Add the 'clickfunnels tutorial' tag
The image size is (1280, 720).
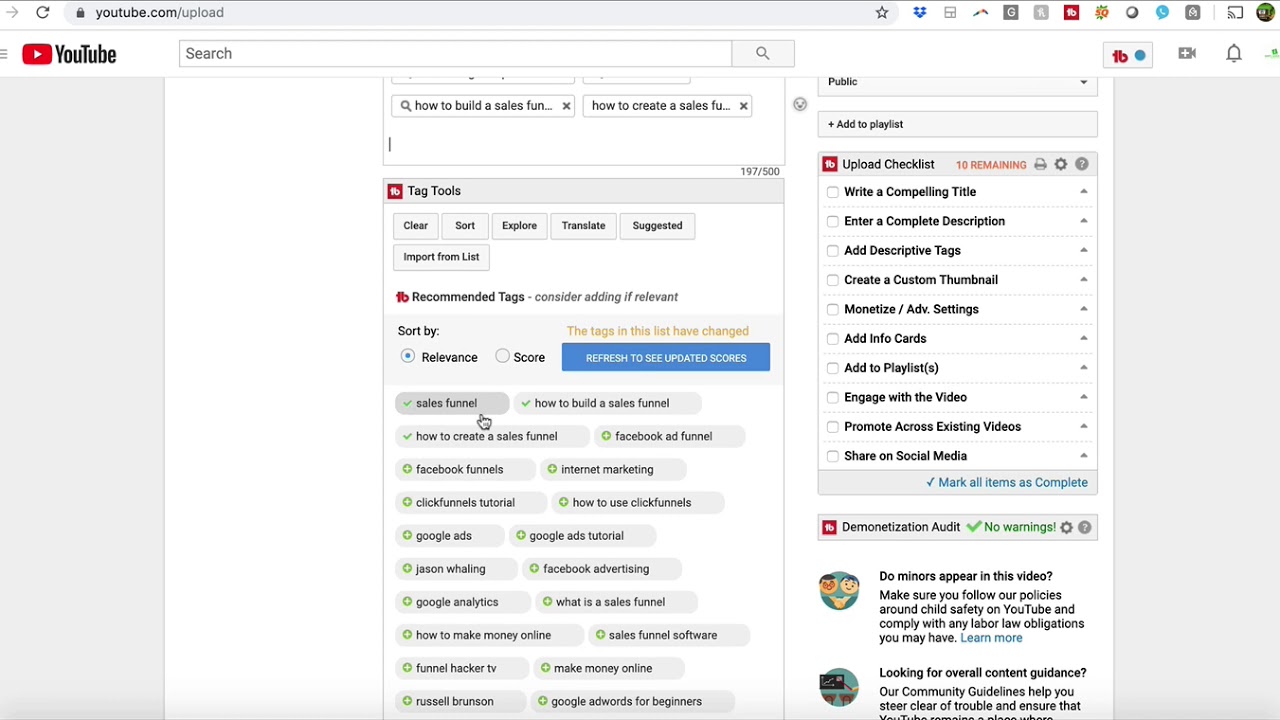(x=471, y=502)
